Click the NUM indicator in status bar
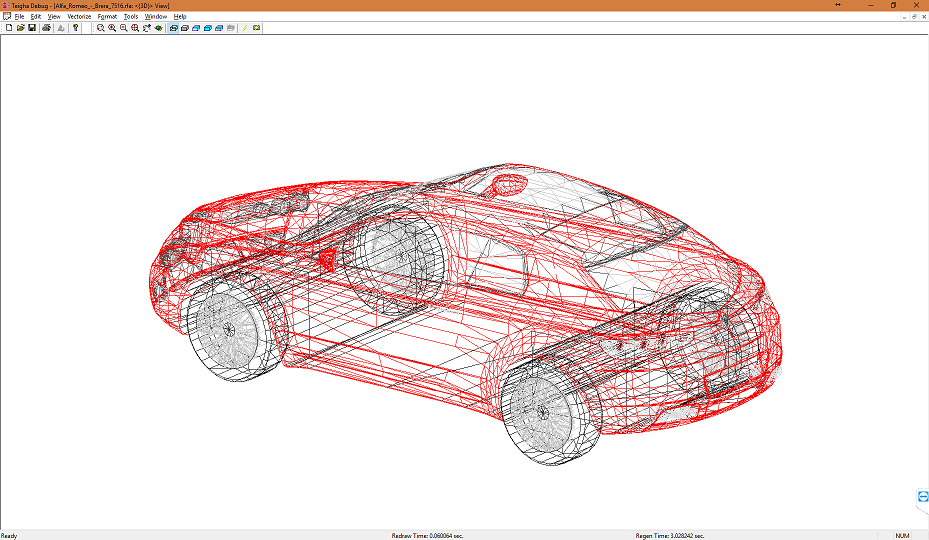 902,535
